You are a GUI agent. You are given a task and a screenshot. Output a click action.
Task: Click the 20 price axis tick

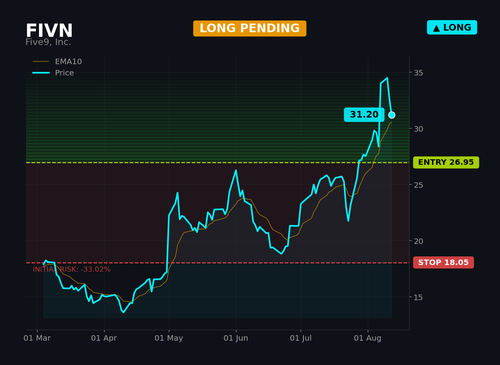(419, 241)
